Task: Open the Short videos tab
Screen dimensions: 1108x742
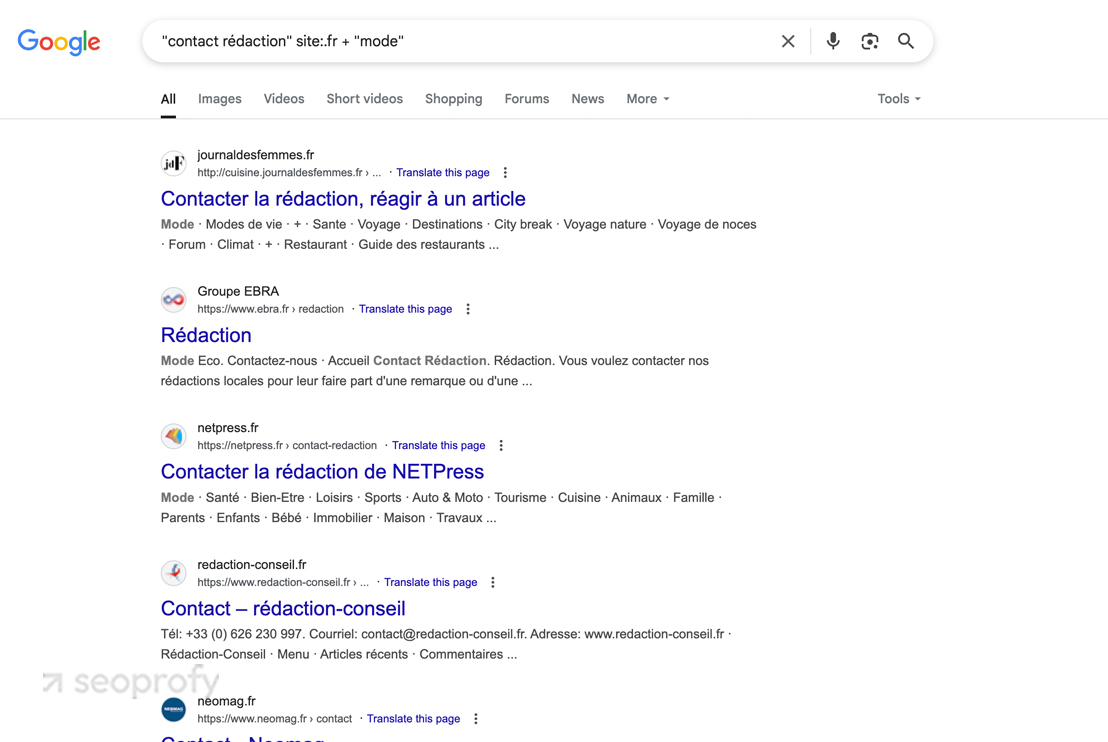Action: pos(365,99)
